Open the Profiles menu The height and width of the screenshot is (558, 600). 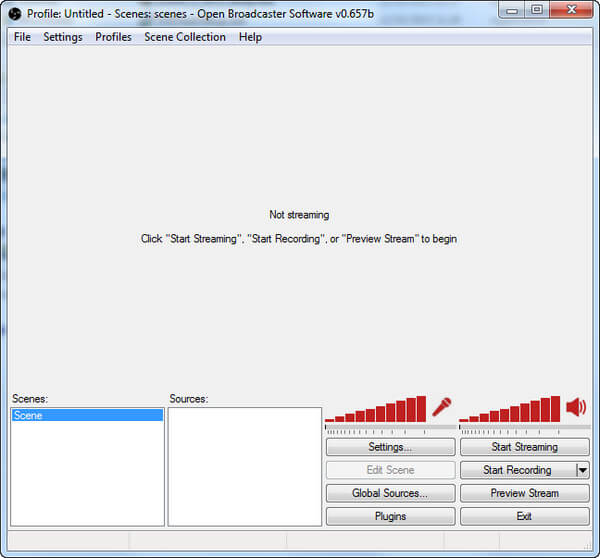click(x=113, y=37)
